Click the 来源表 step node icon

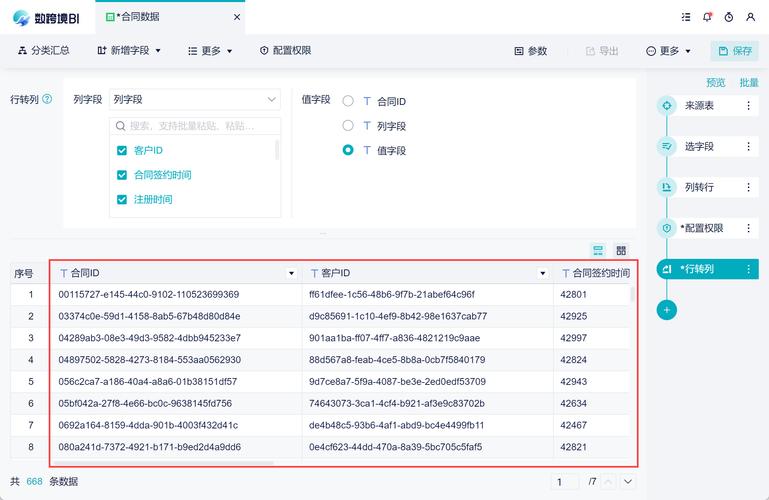[x=666, y=105]
